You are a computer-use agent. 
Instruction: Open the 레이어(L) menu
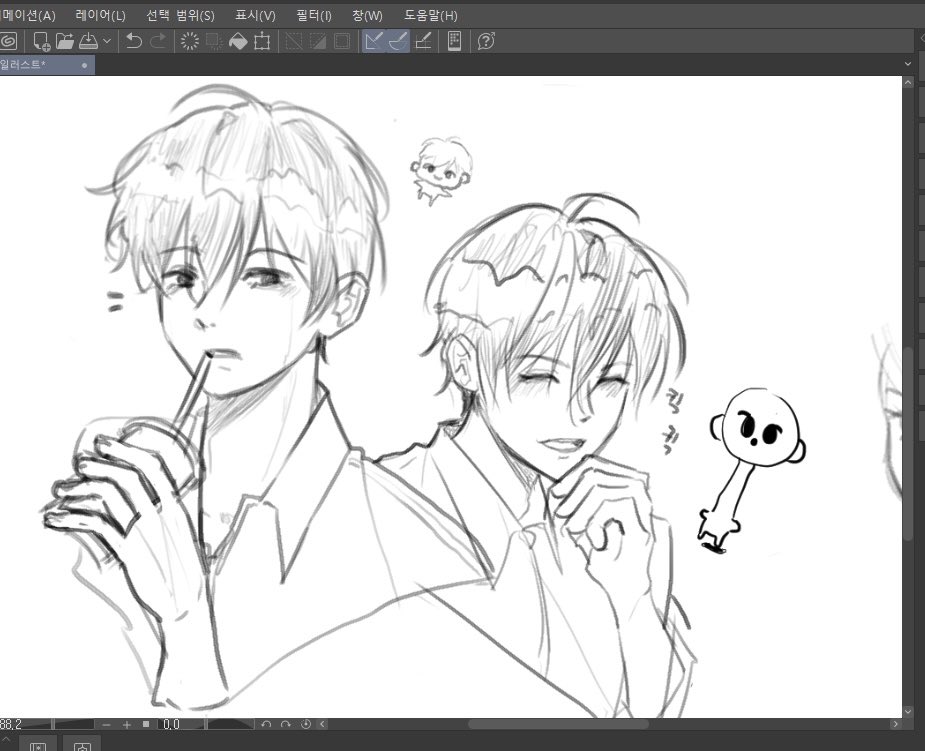click(x=100, y=15)
